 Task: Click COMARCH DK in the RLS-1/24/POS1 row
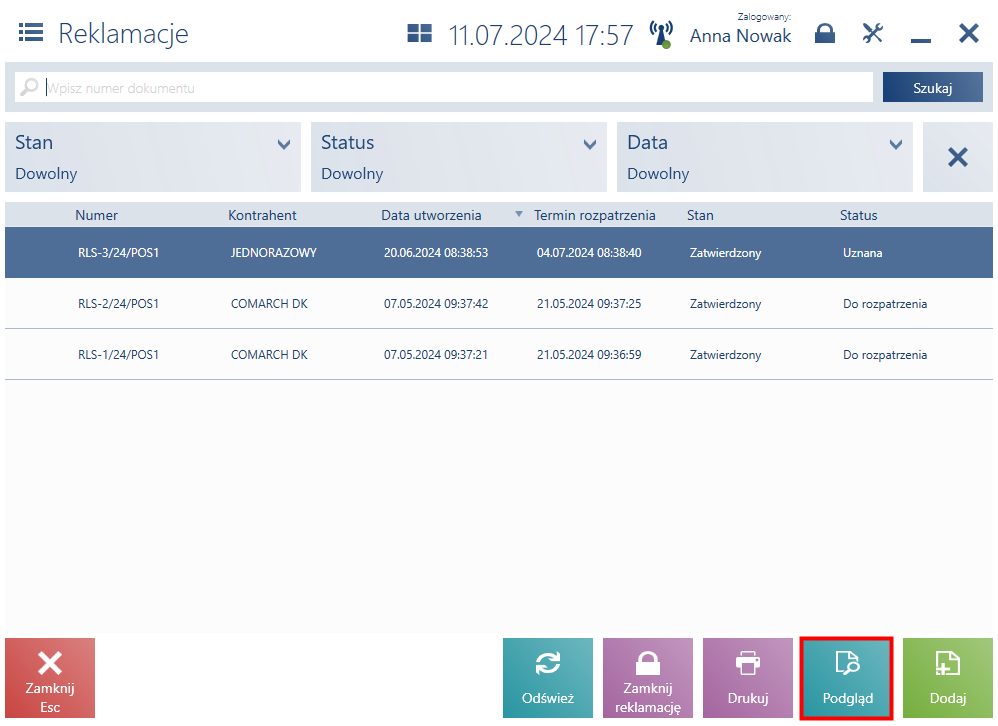269,354
